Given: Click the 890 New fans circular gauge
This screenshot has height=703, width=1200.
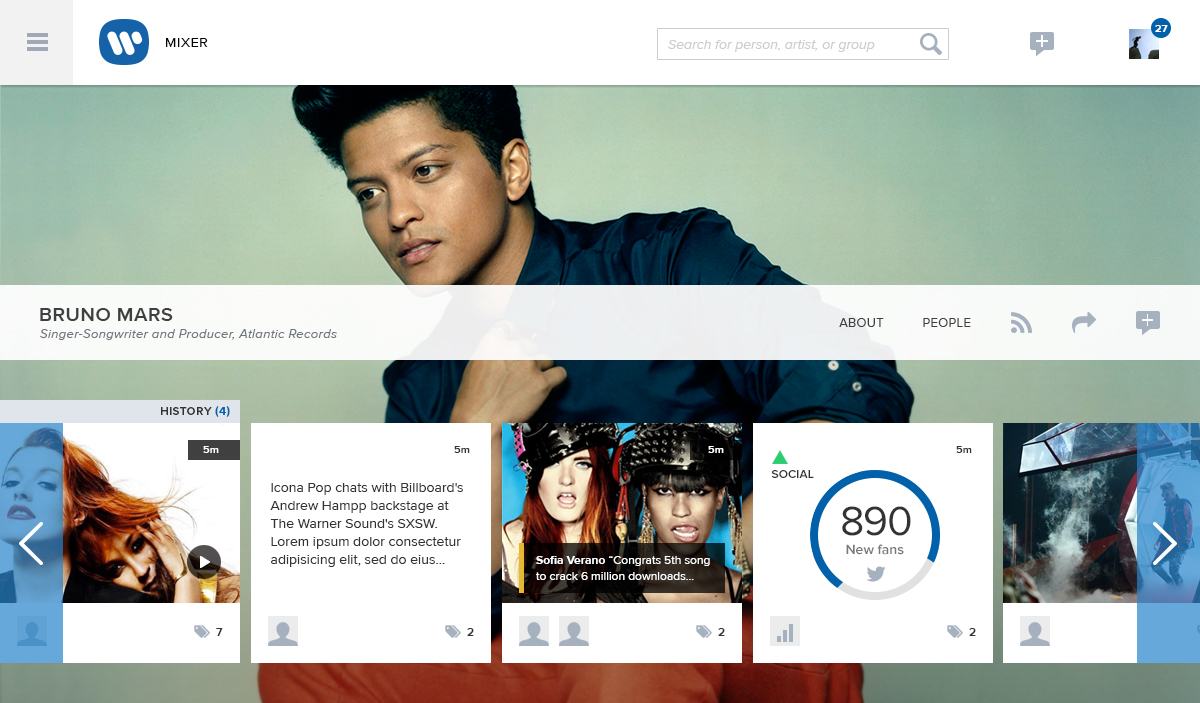Looking at the screenshot, I should 875,535.
